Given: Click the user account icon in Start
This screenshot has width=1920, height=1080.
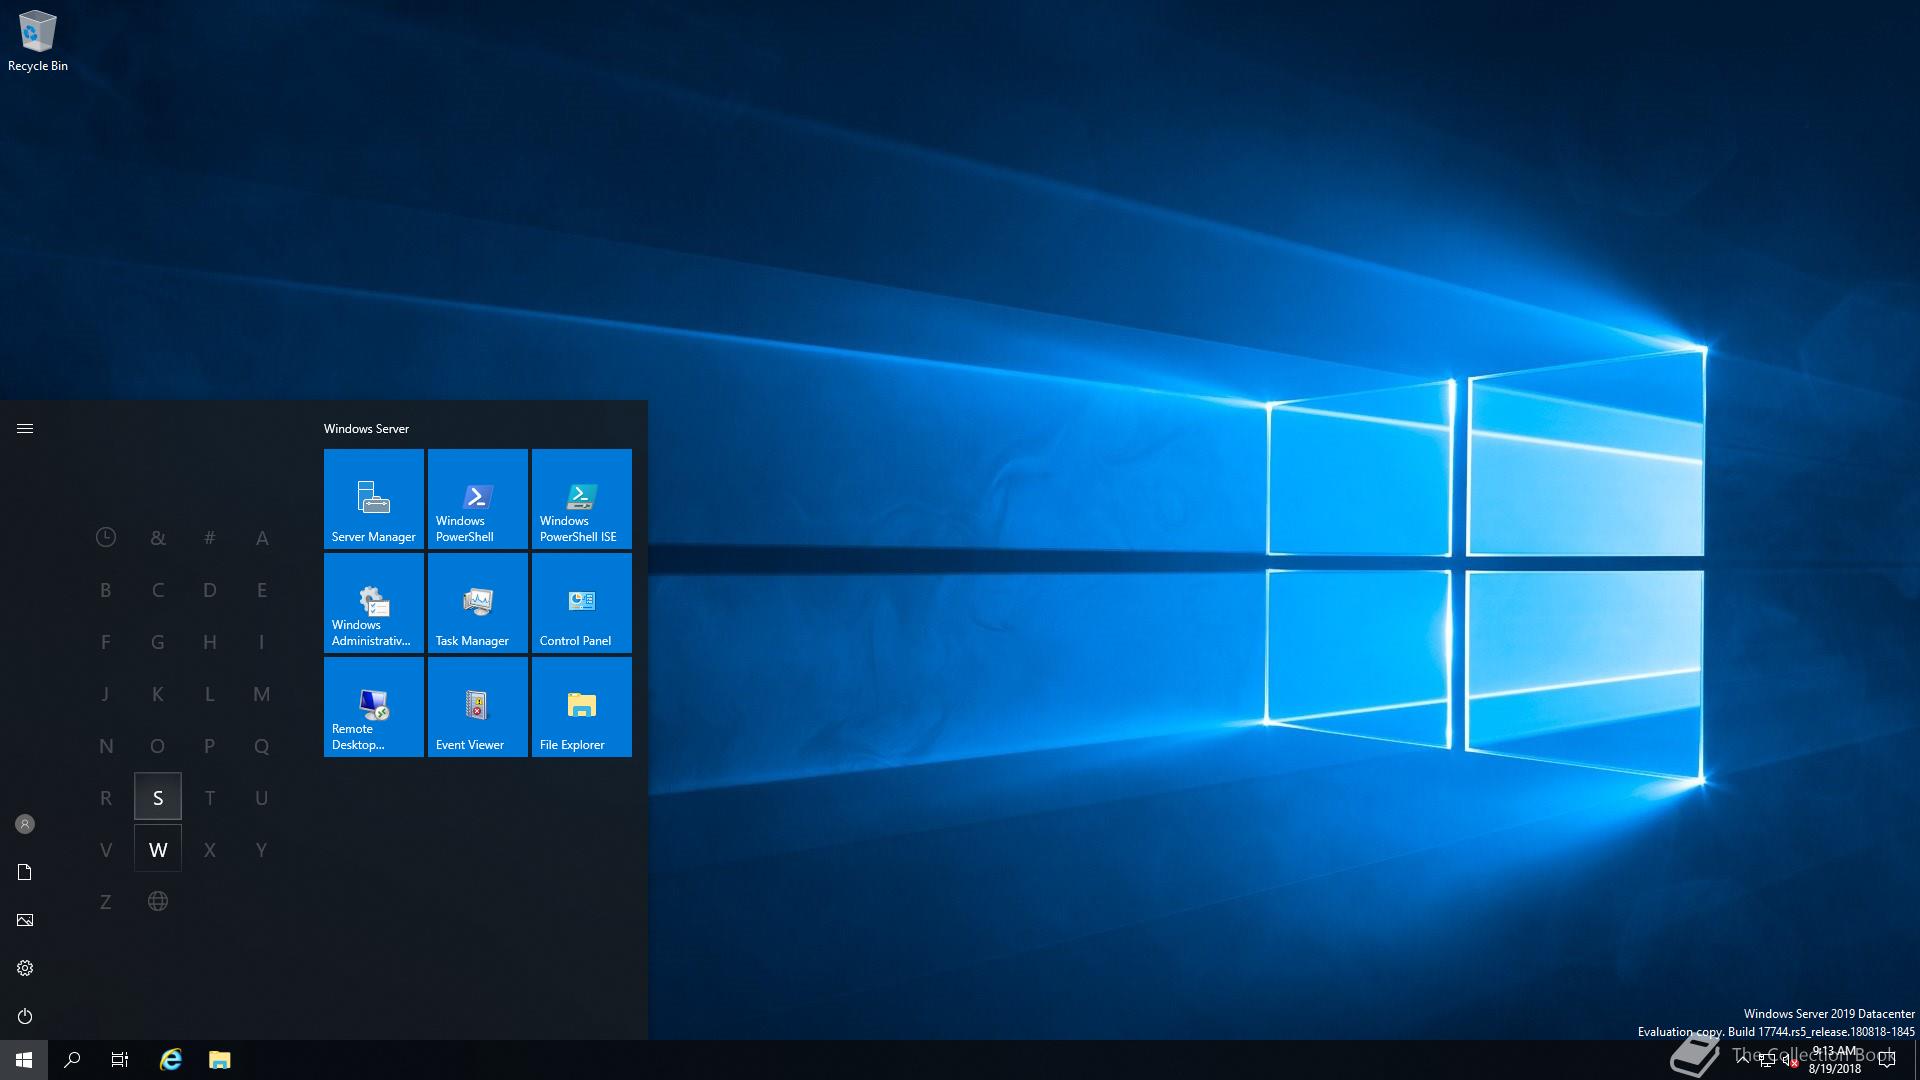Looking at the screenshot, I should 25,824.
